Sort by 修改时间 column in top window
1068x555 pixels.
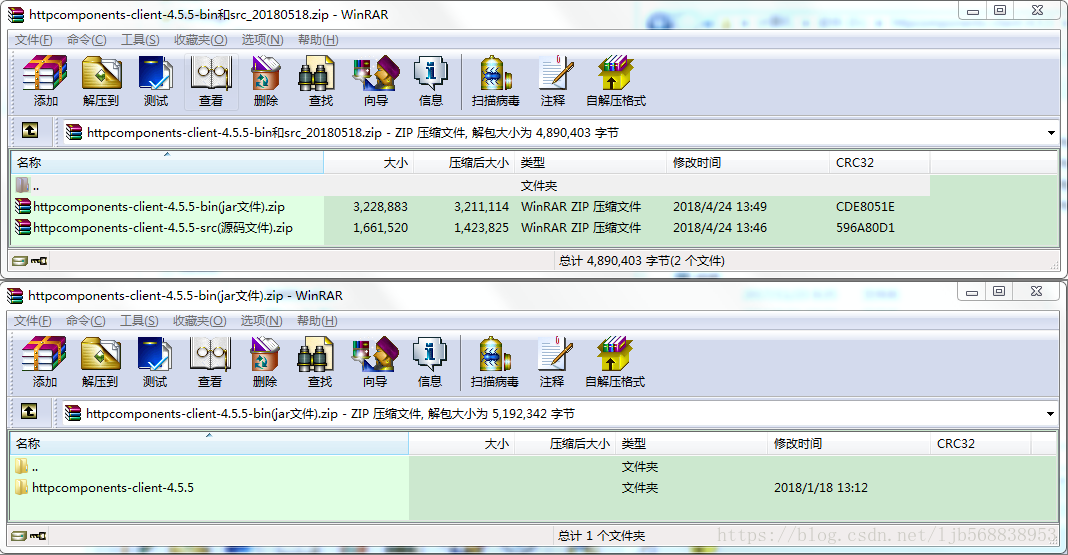pos(748,163)
